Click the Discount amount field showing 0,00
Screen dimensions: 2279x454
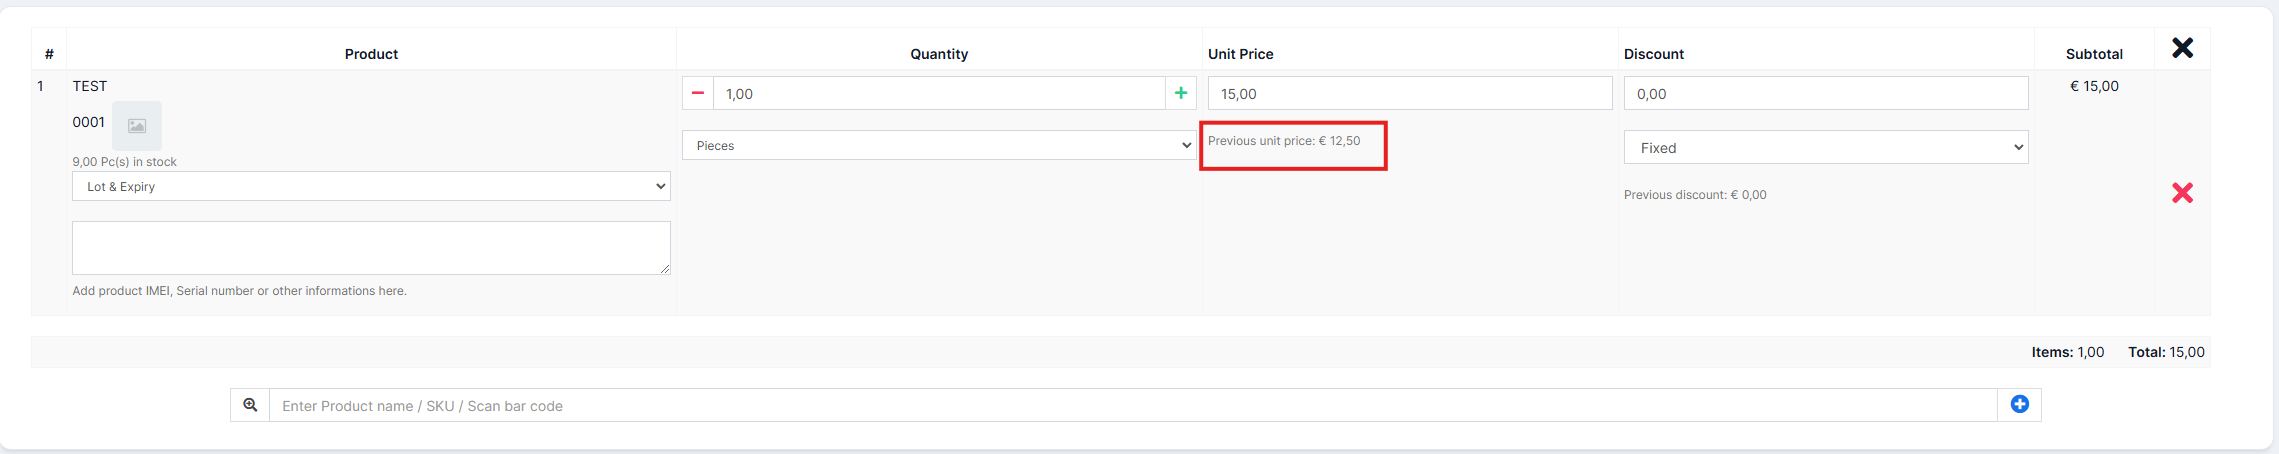coord(1825,93)
